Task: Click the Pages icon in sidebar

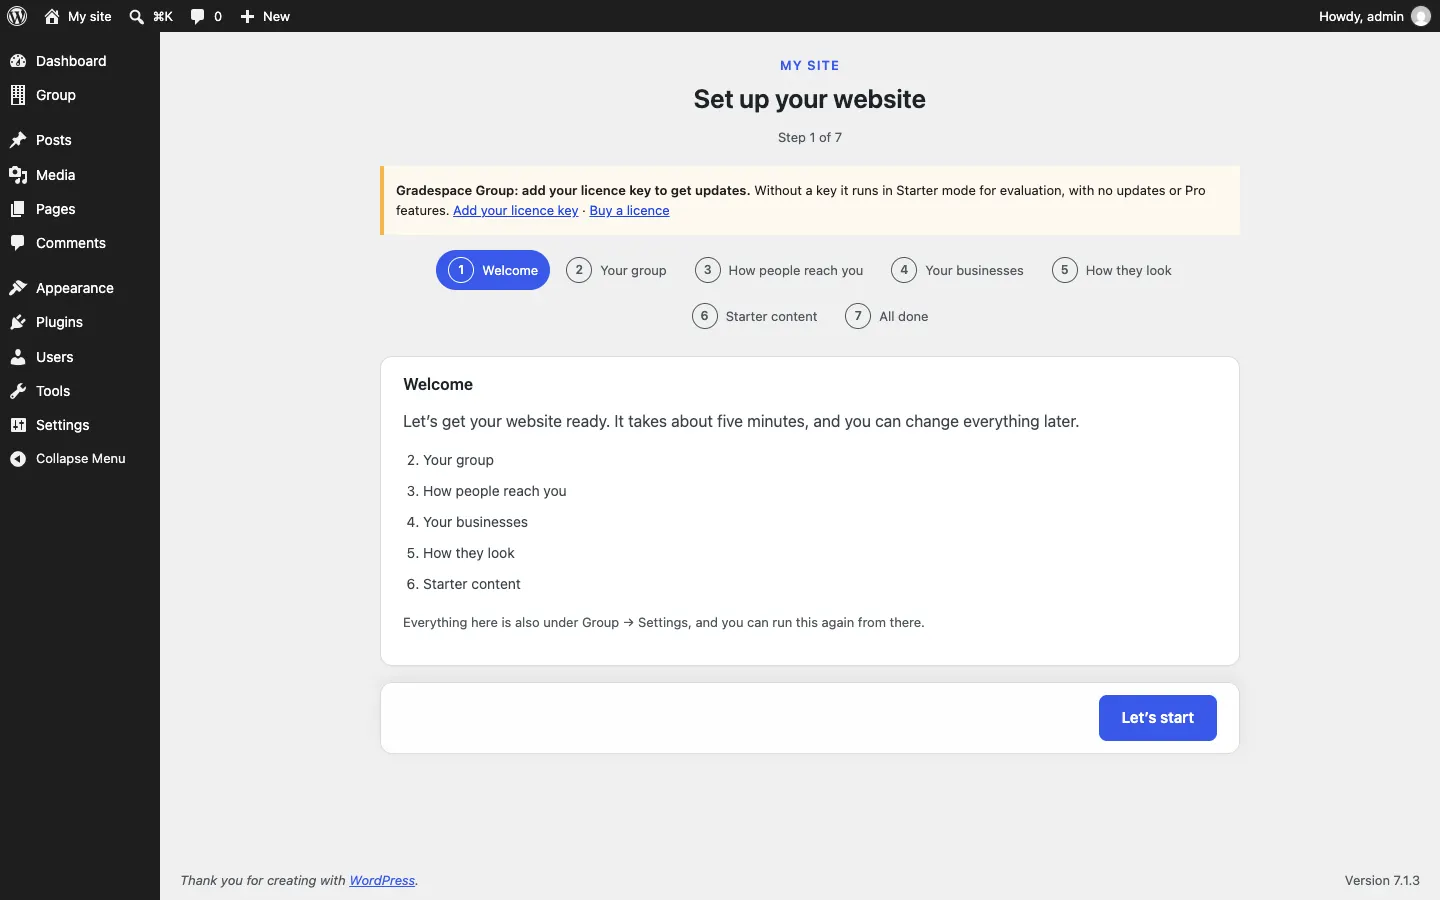Action: 18,209
